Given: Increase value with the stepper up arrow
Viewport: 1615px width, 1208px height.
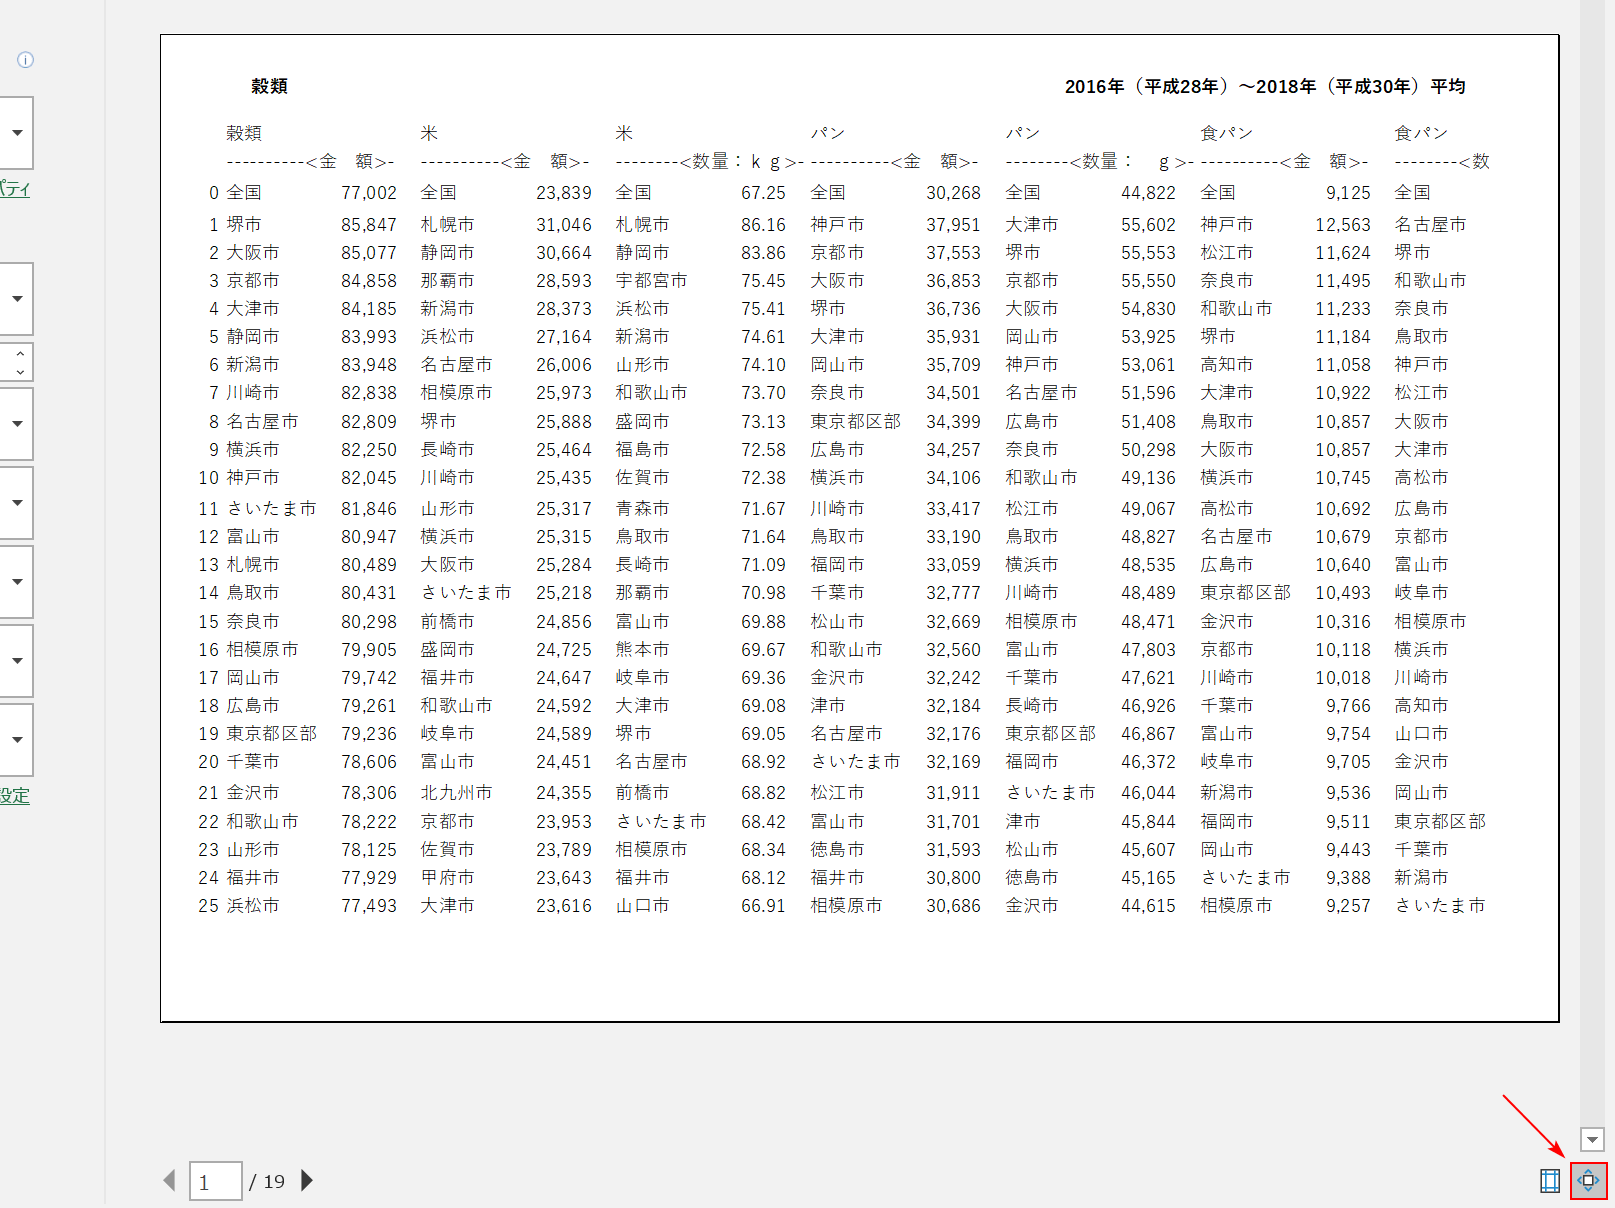Looking at the screenshot, I should coord(19,353).
